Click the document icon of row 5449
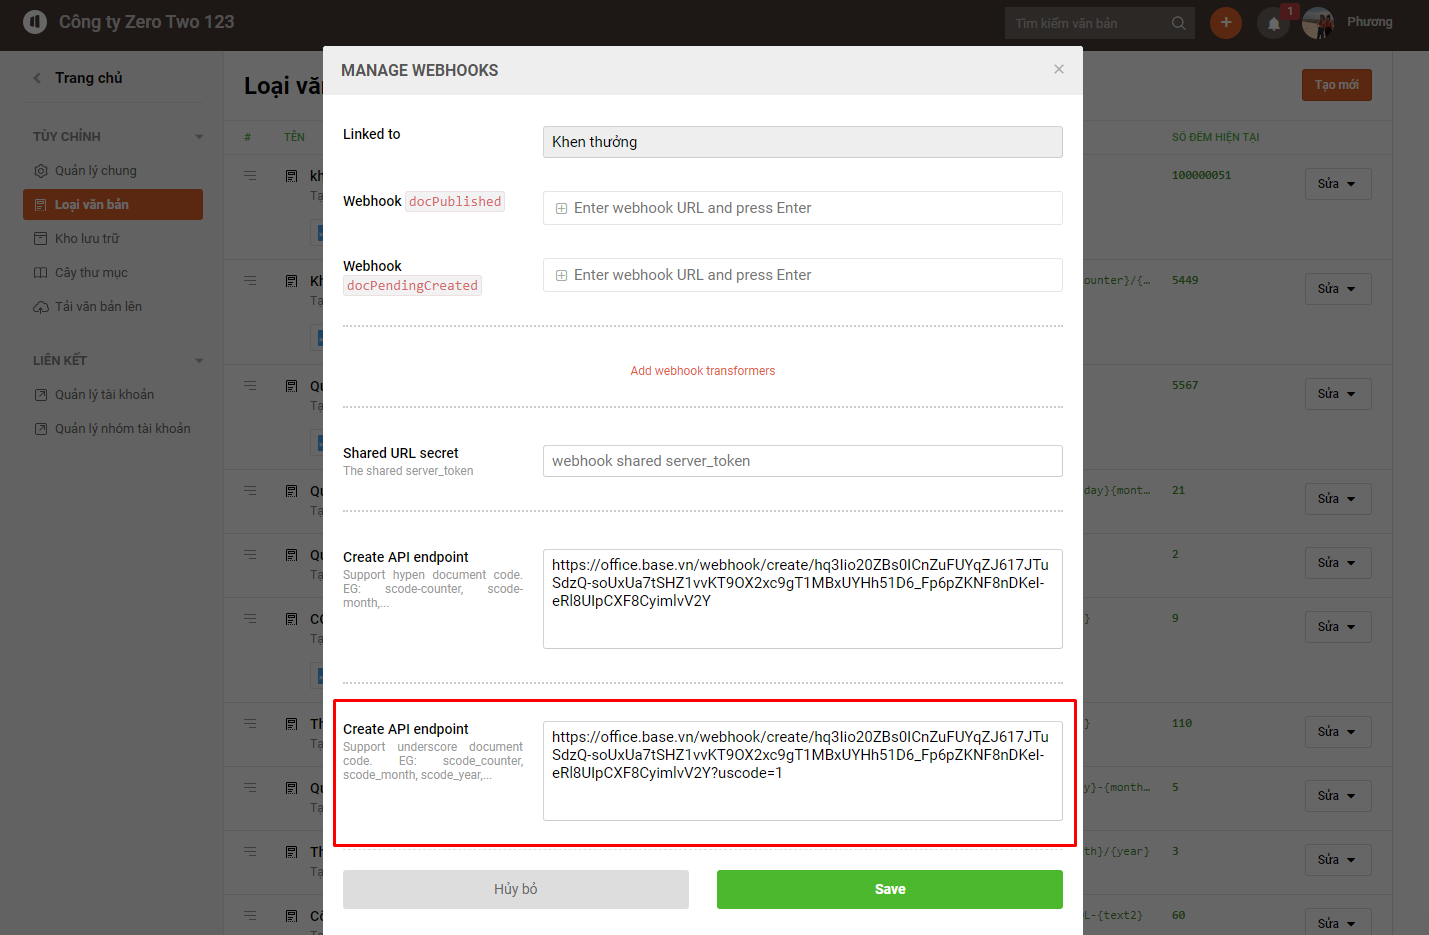 pos(292,281)
